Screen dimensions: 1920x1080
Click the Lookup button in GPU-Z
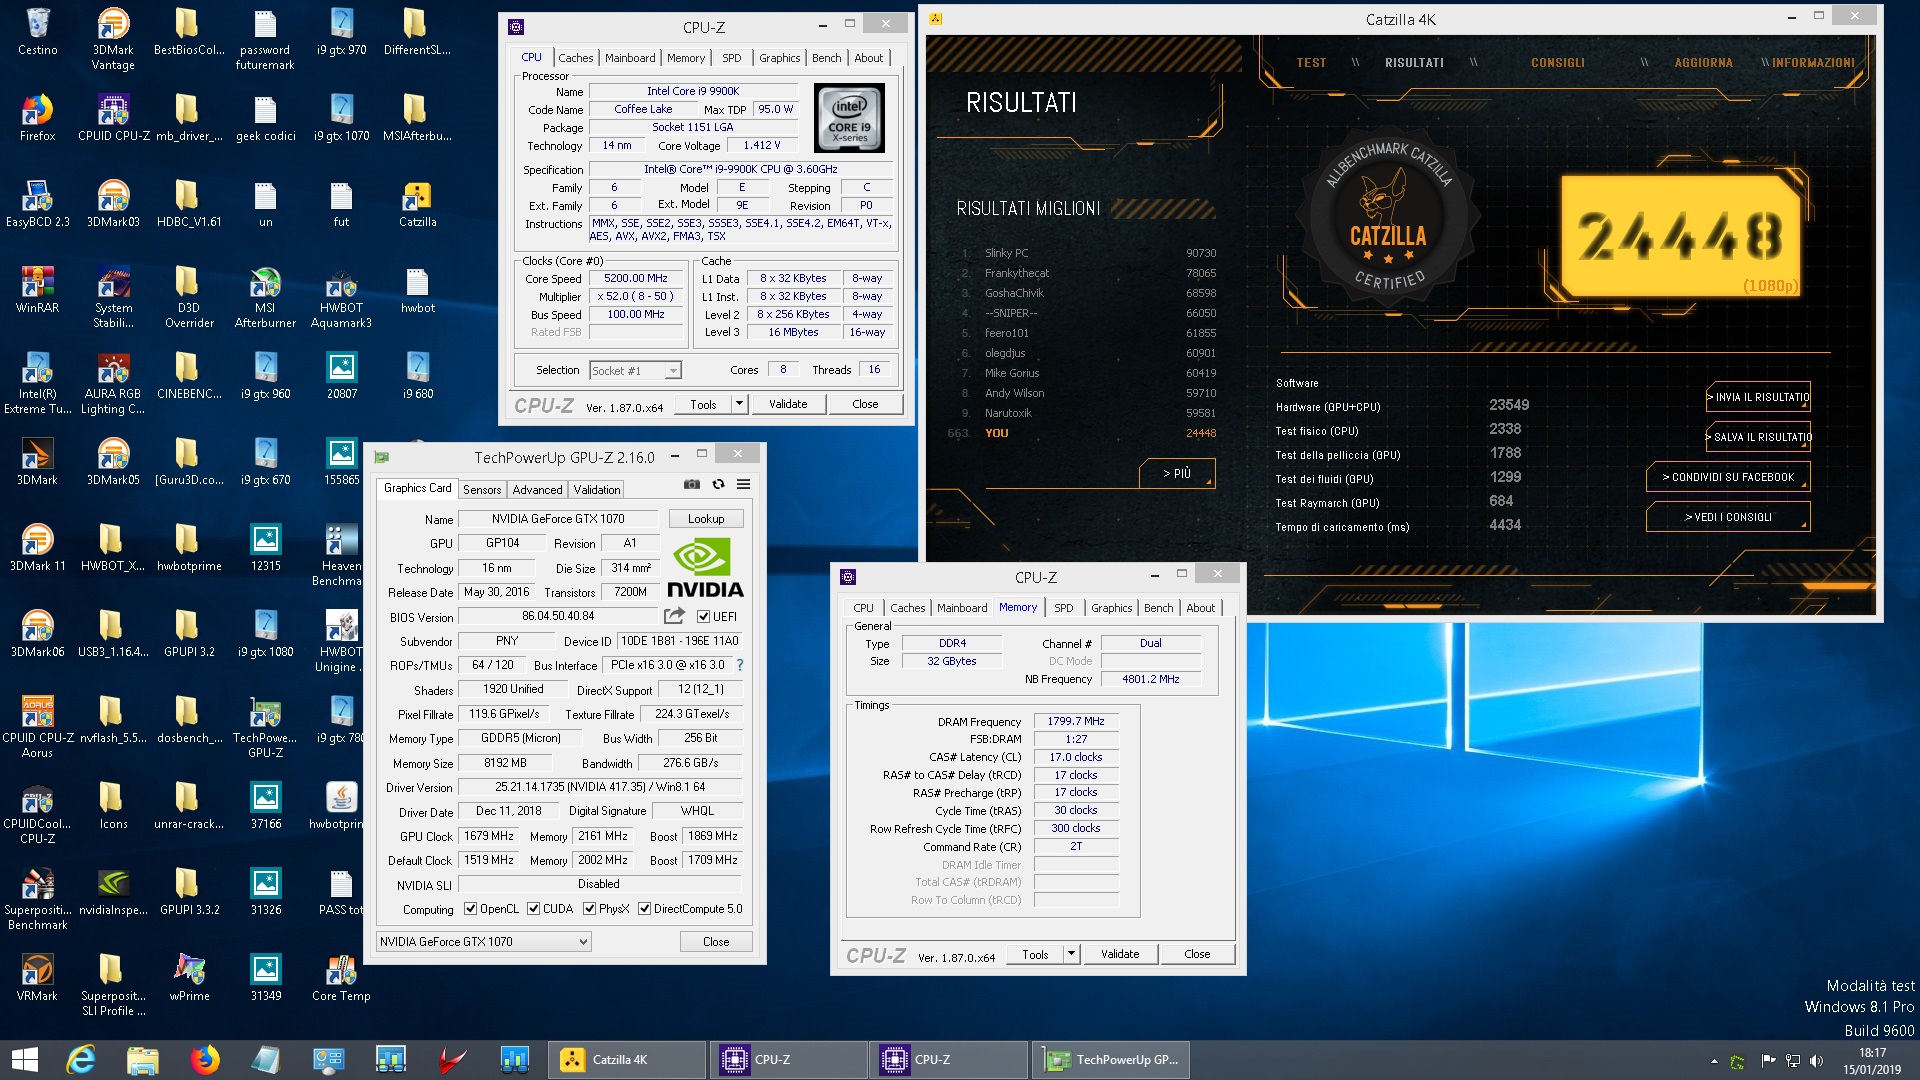click(706, 519)
